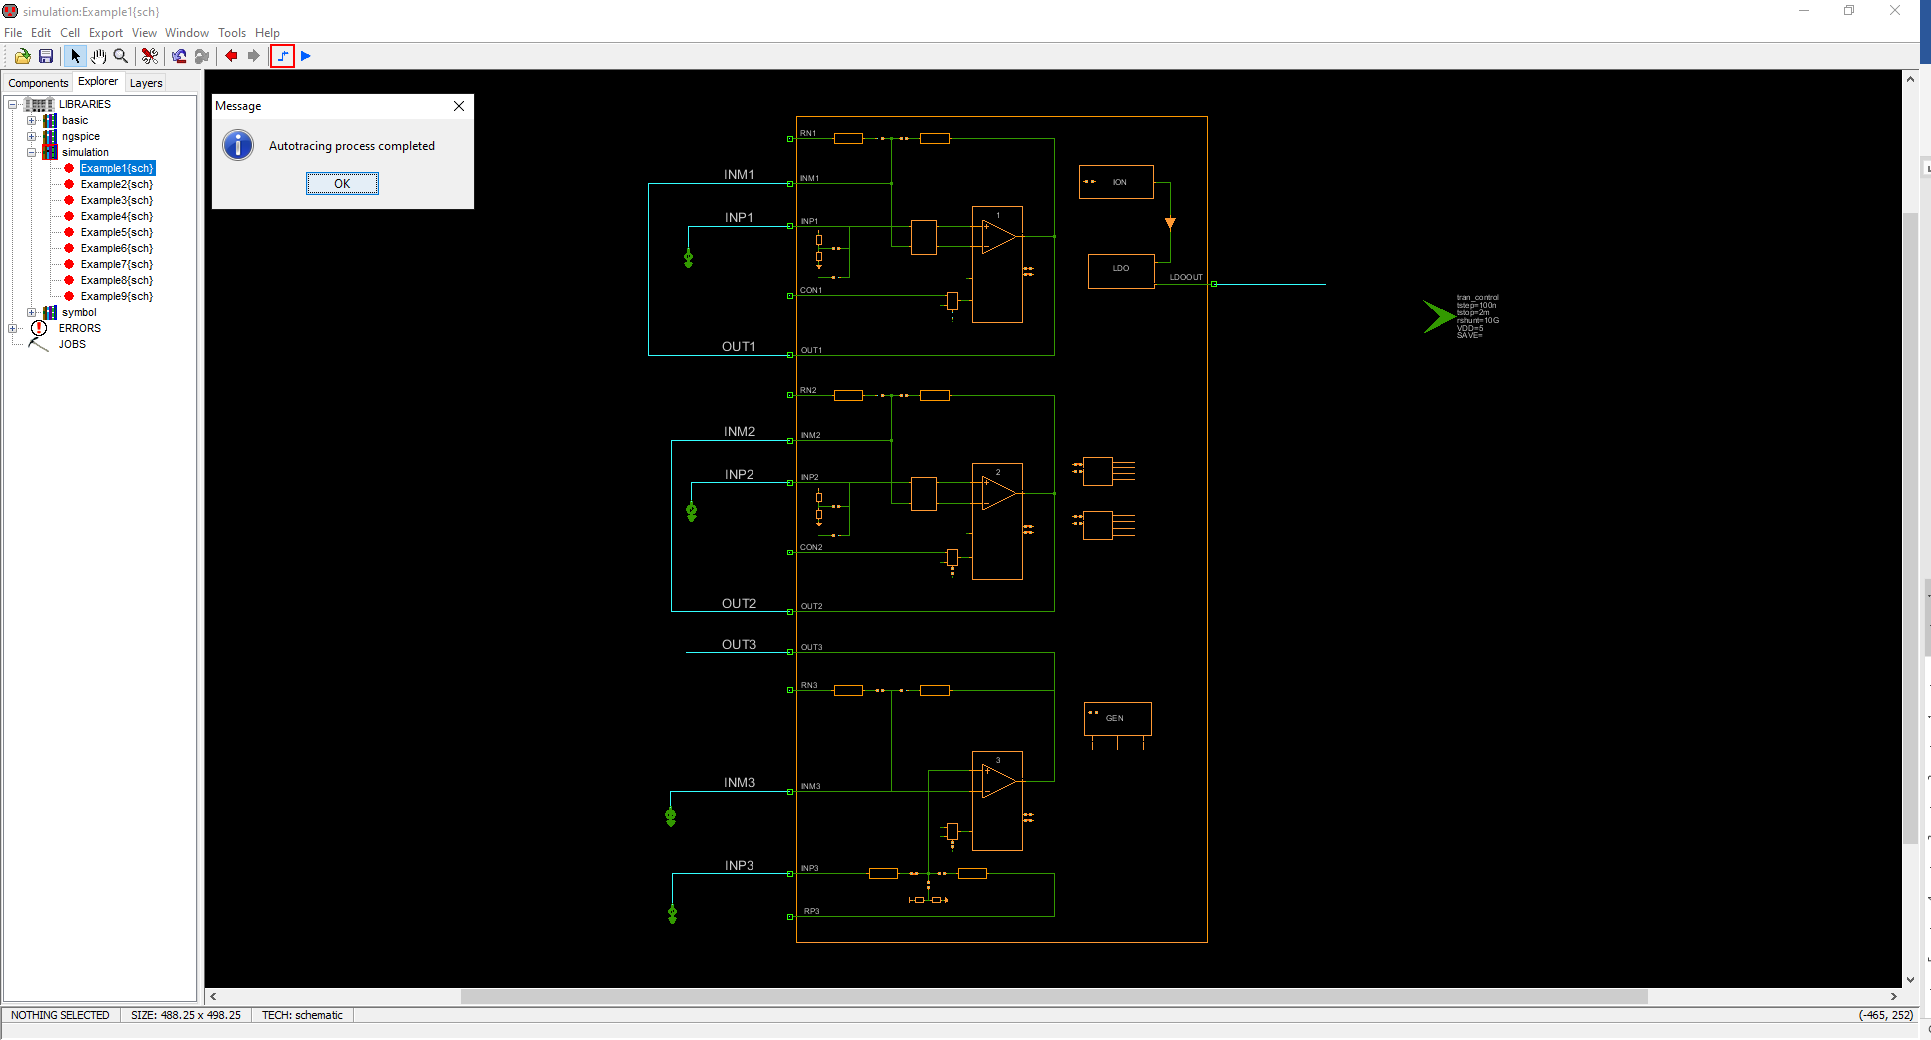The width and height of the screenshot is (1931, 1040).
Task: Activate the click/select arrow tool
Action: point(75,56)
